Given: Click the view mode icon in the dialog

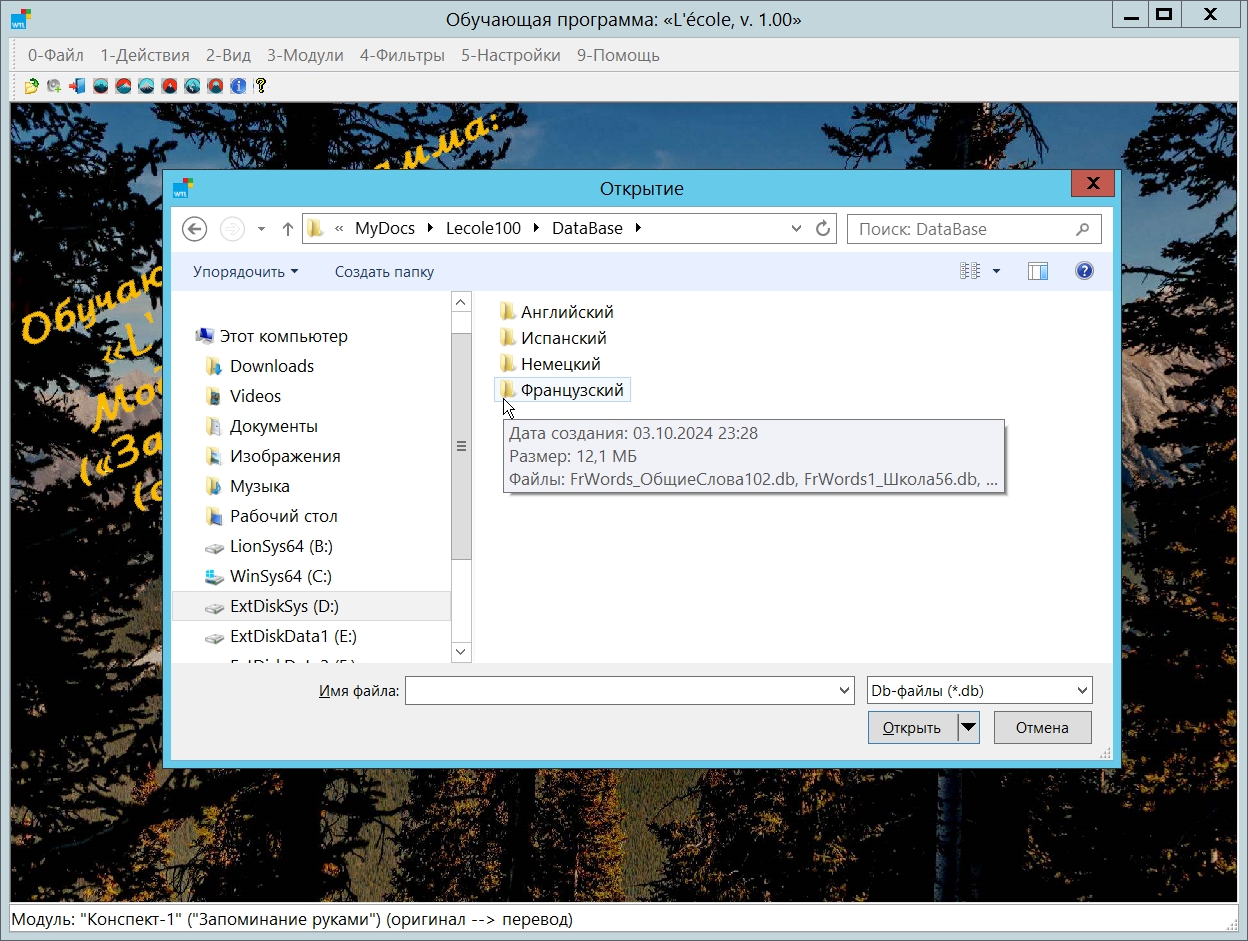Looking at the screenshot, I should 969,271.
